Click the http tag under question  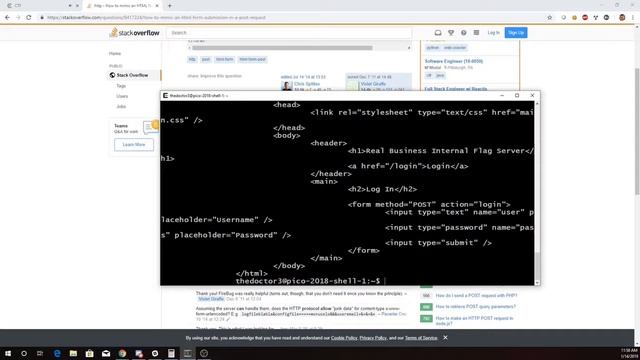tap(192, 59)
